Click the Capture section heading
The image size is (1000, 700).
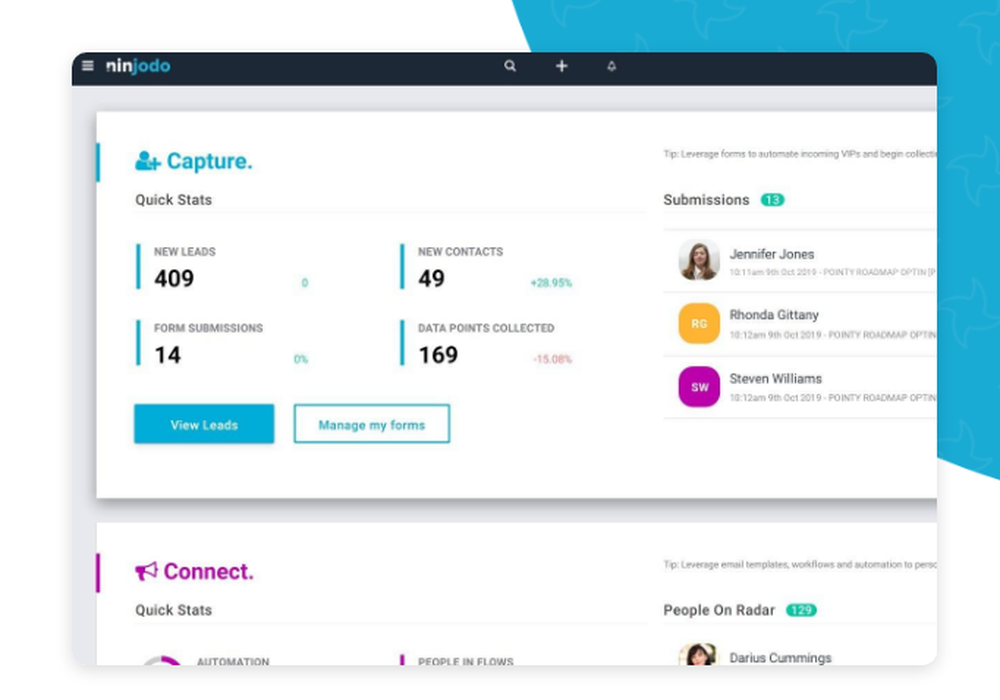tap(210, 161)
